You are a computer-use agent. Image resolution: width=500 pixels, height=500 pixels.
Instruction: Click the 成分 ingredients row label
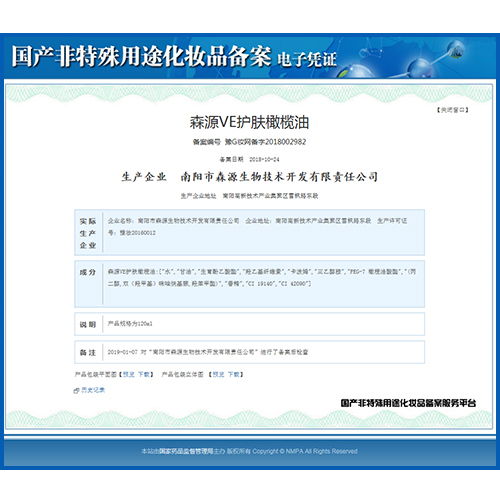[88, 272]
